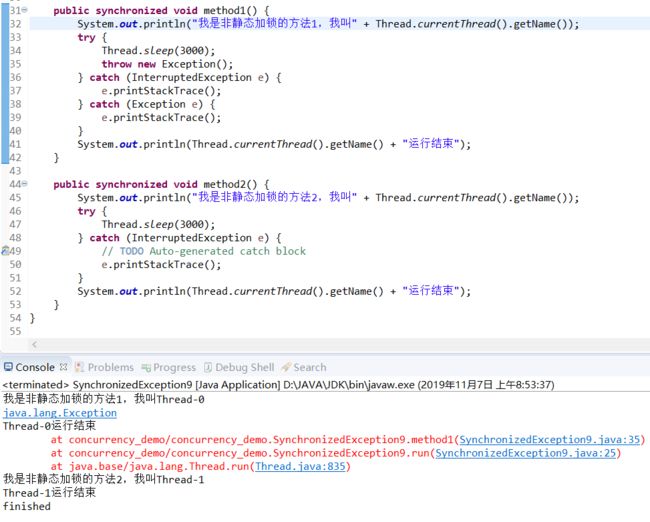The width and height of the screenshot is (650, 522).
Task: Click the 'throw new Exception();' code line
Action: coord(167,64)
